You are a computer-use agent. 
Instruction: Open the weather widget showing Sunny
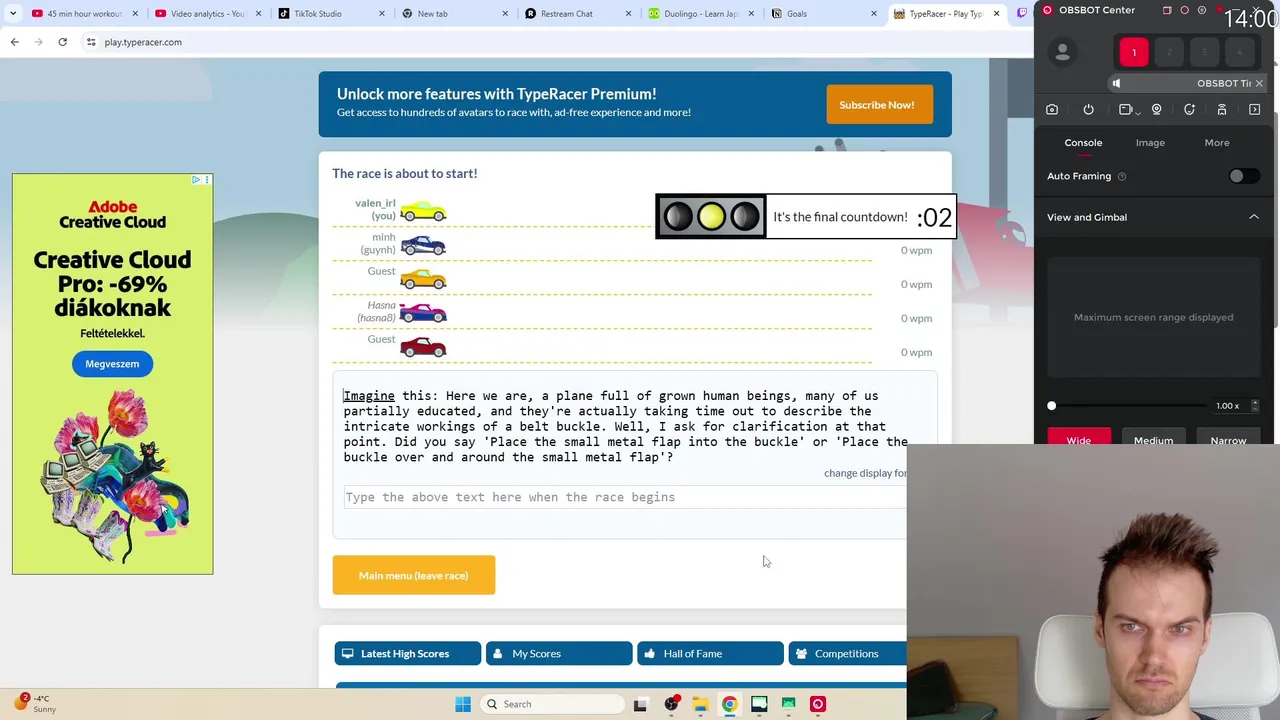tap(36, 704)
